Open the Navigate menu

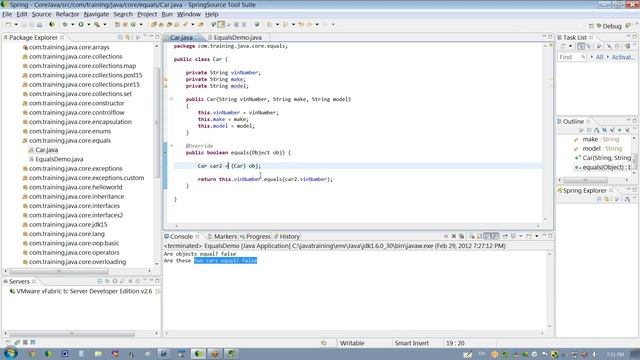(x=96, y=14)
